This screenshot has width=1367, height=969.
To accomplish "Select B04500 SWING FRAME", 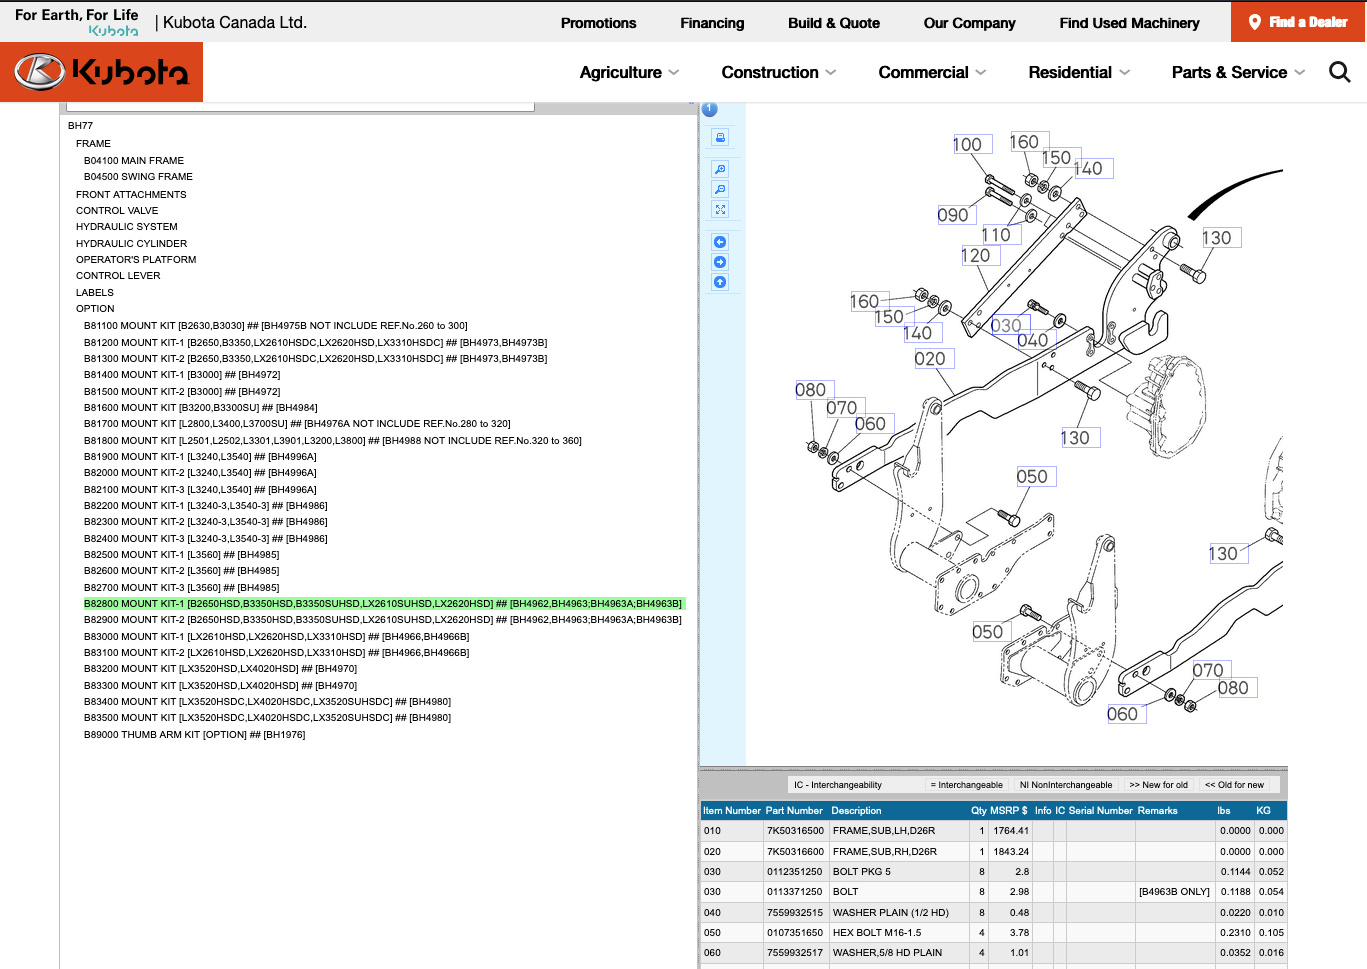I will (x=138, y=177).
